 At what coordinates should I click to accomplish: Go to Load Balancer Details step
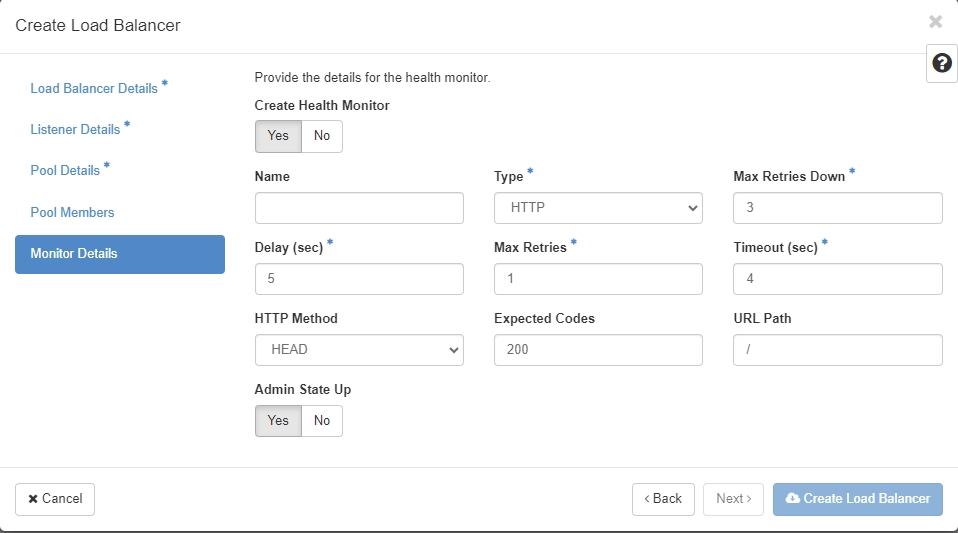tap(94, 88)
